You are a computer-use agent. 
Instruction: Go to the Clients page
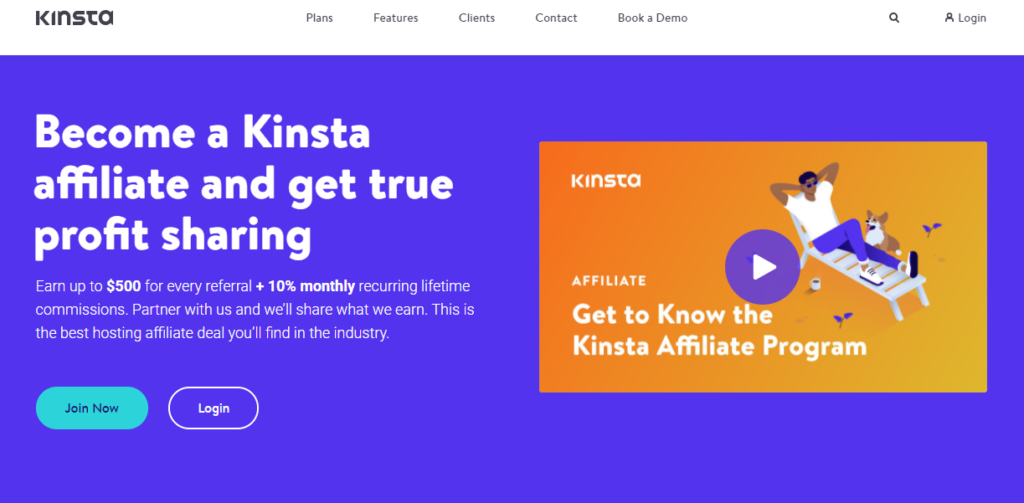(477, 18)
